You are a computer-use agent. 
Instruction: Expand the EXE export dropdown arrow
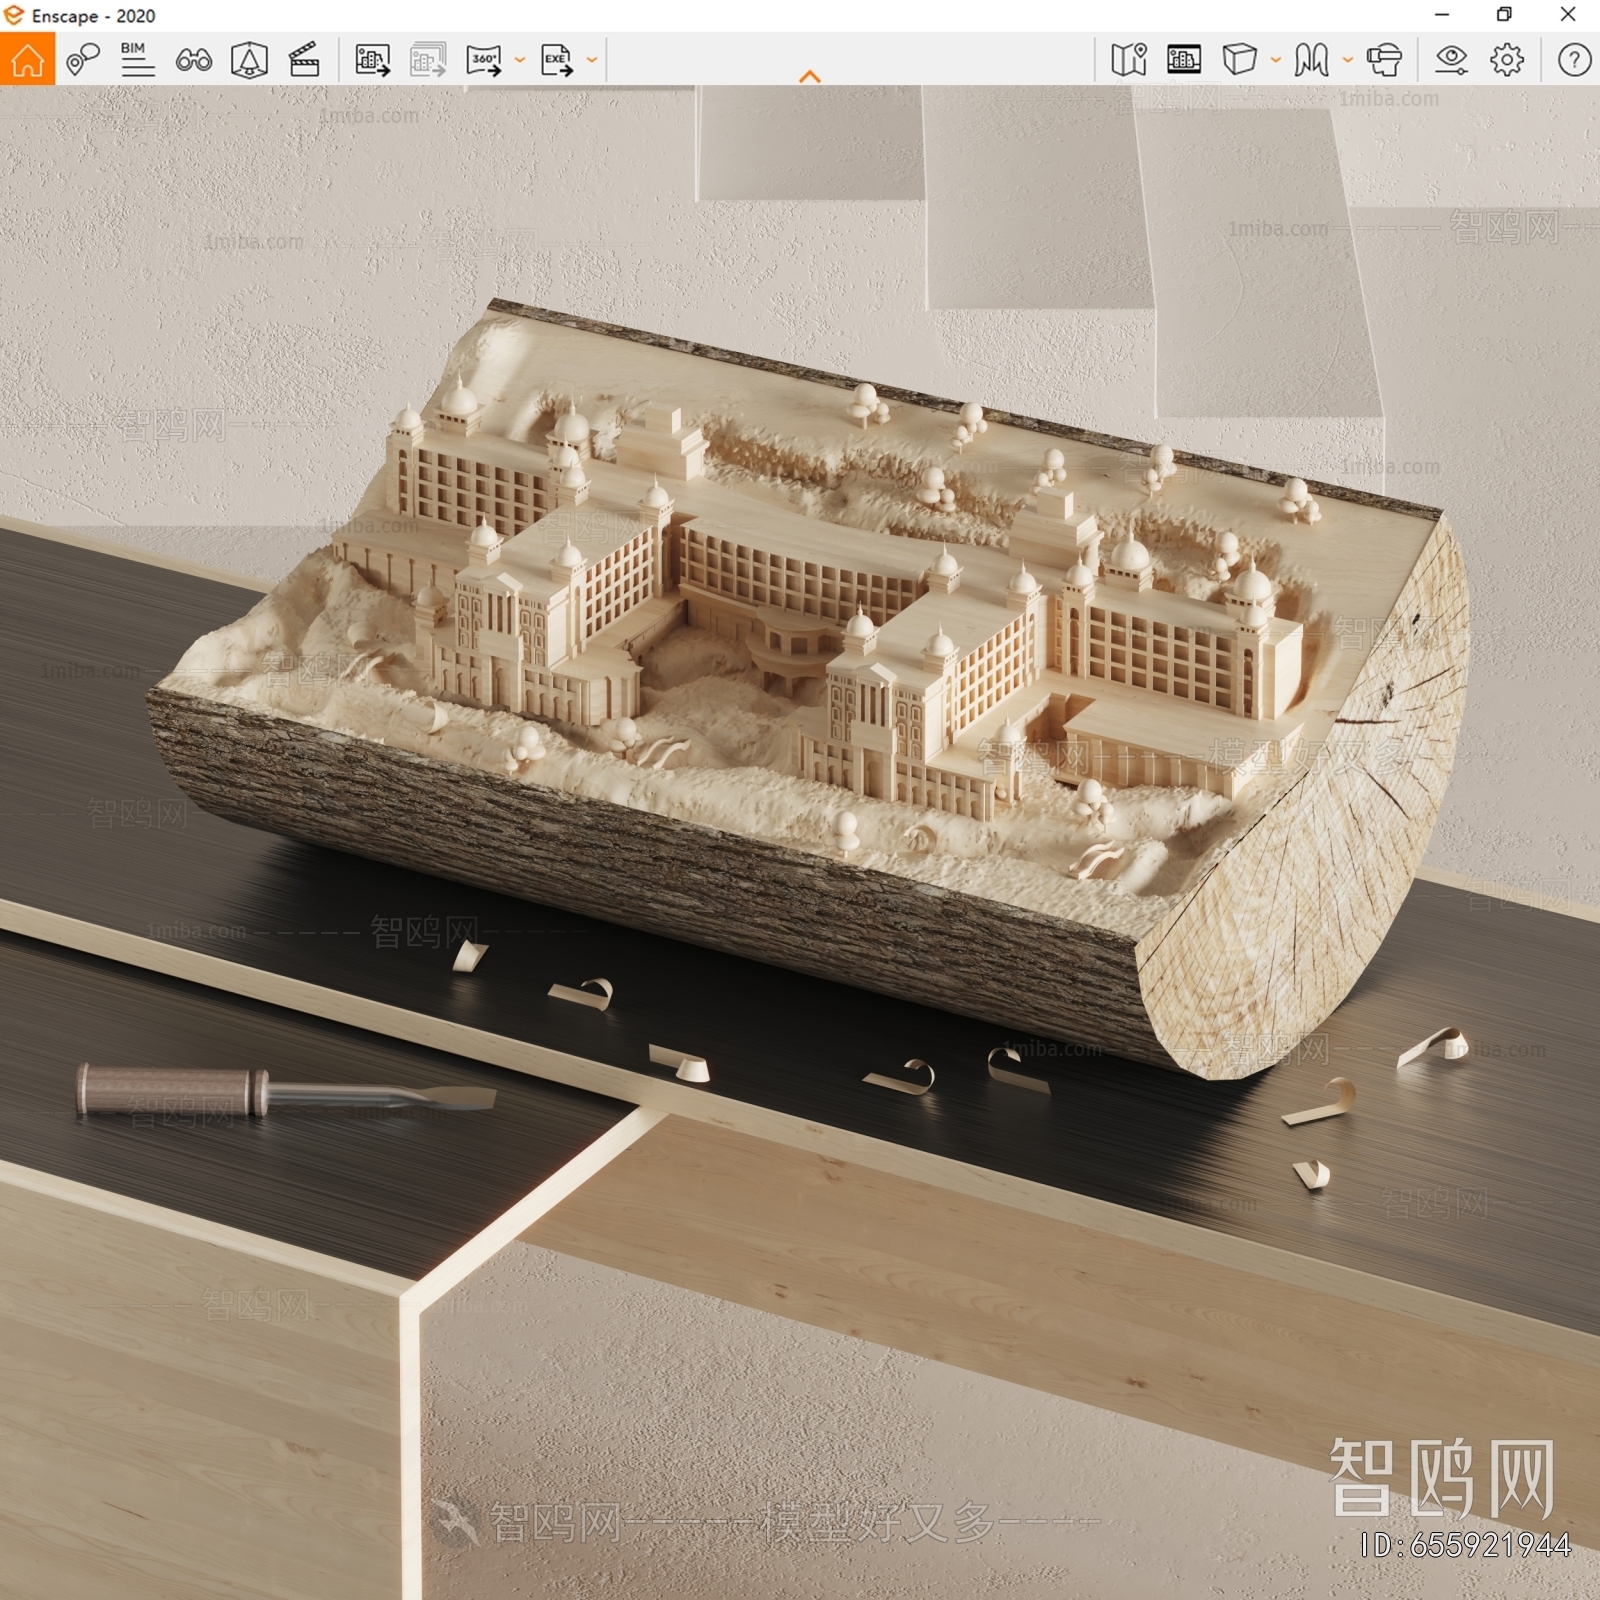pos(592,60)
